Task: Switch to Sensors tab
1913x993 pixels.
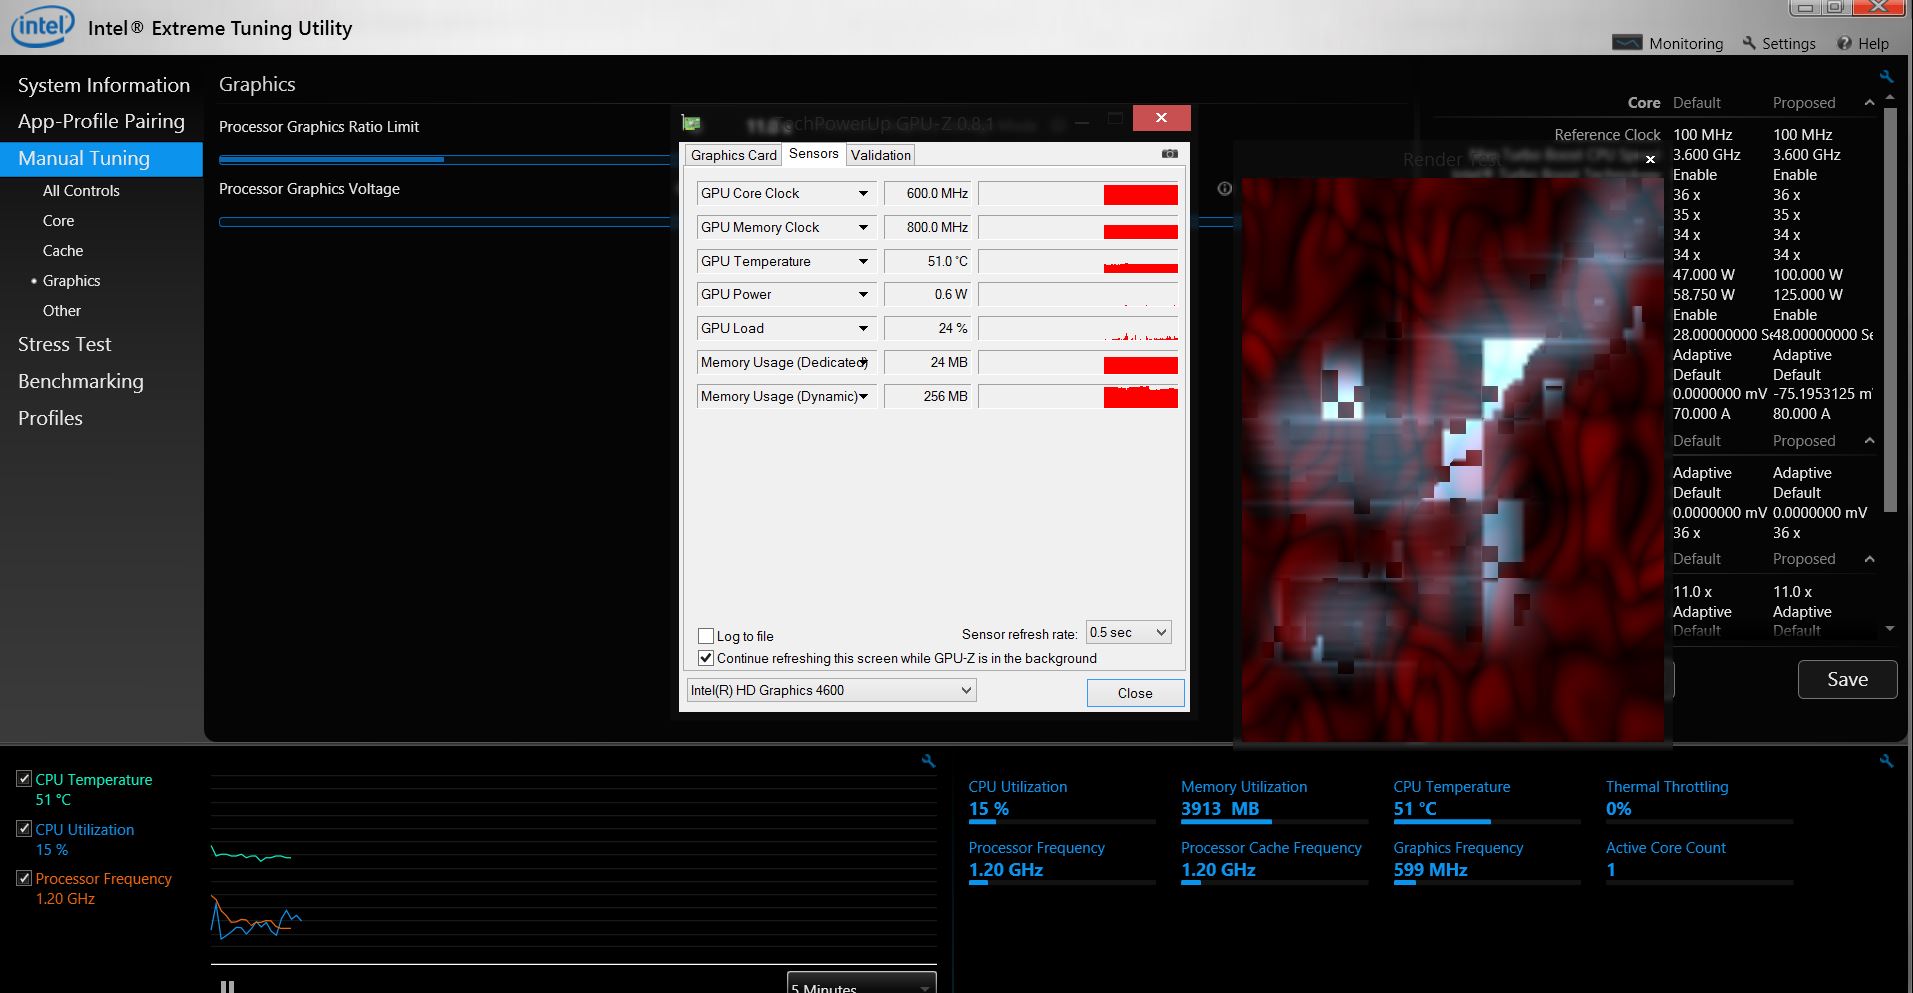Action: [813, 153]
